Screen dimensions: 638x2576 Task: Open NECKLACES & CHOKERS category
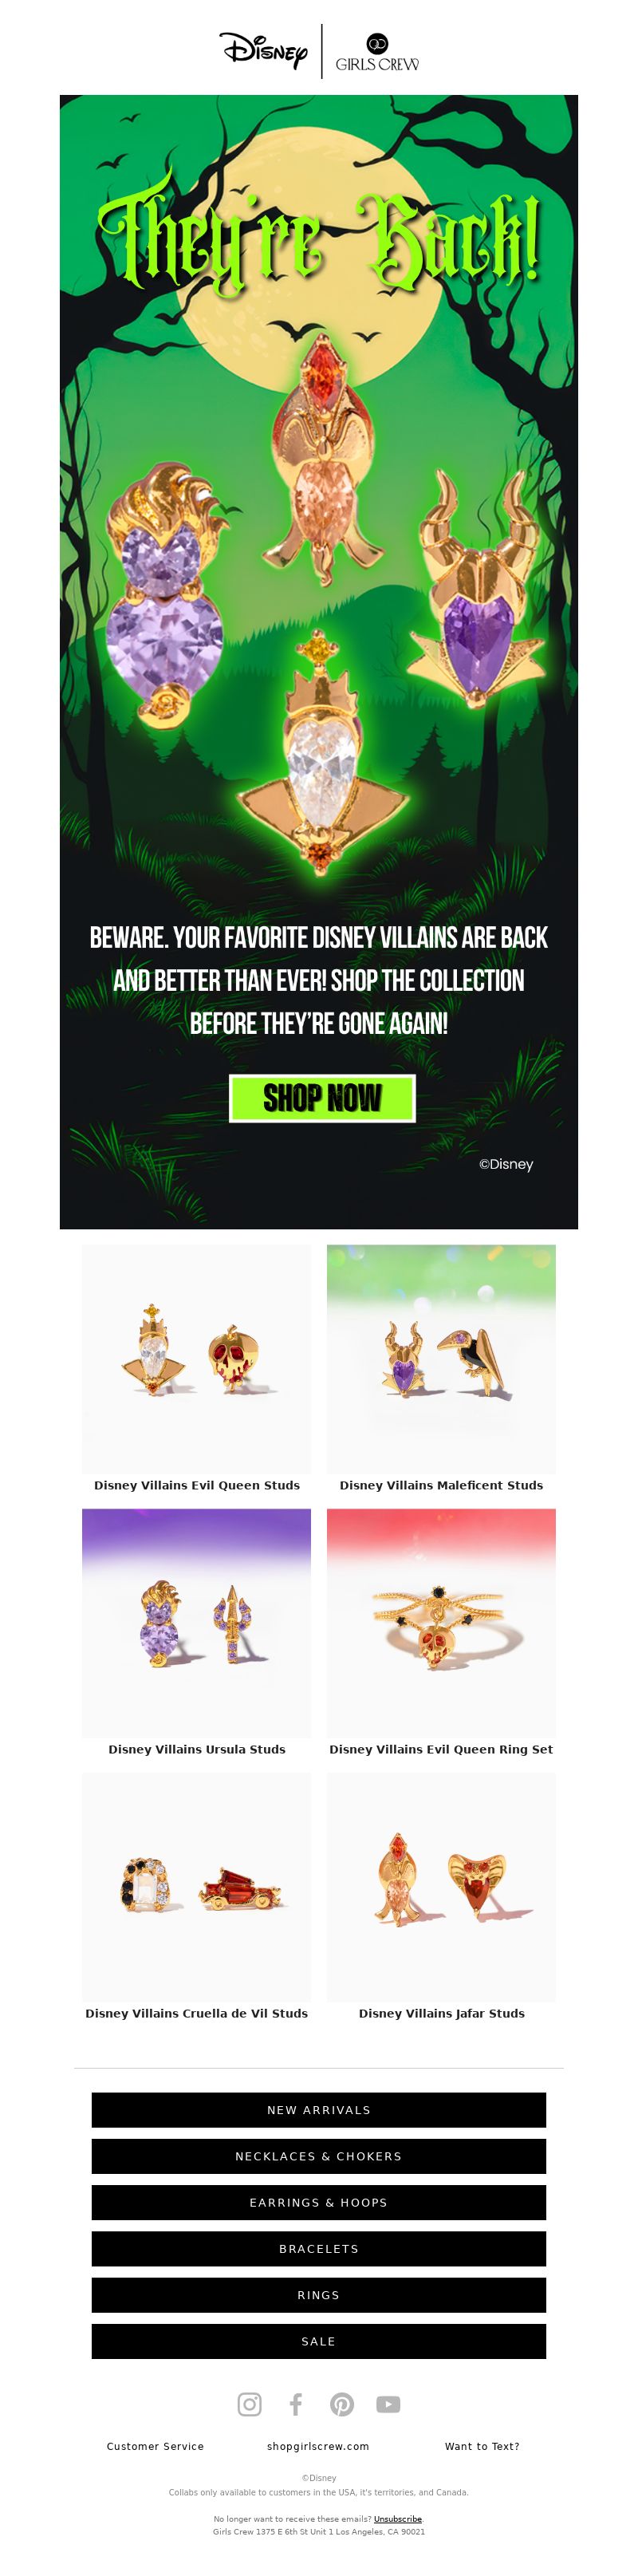(319, 2155)
